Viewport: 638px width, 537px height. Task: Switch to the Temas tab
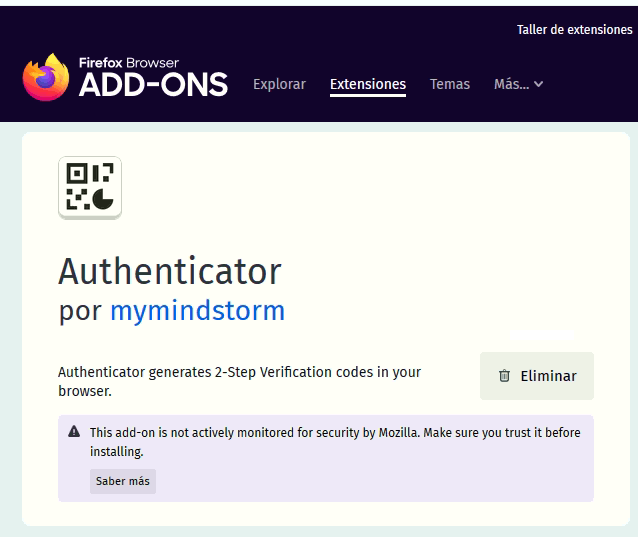pos(450,85)
